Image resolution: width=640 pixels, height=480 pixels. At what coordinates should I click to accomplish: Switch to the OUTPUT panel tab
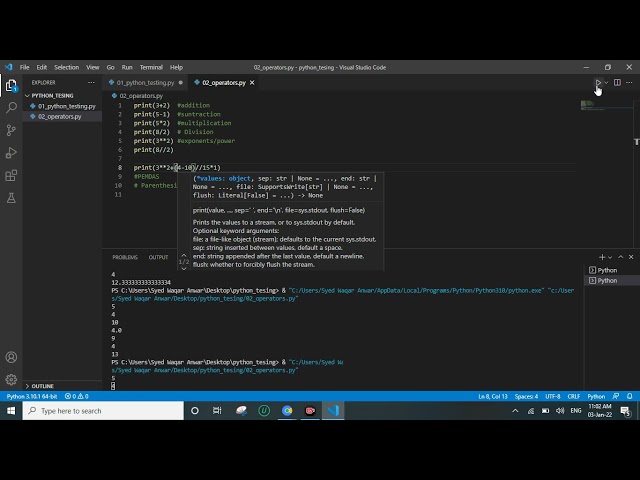coord(158,257)
